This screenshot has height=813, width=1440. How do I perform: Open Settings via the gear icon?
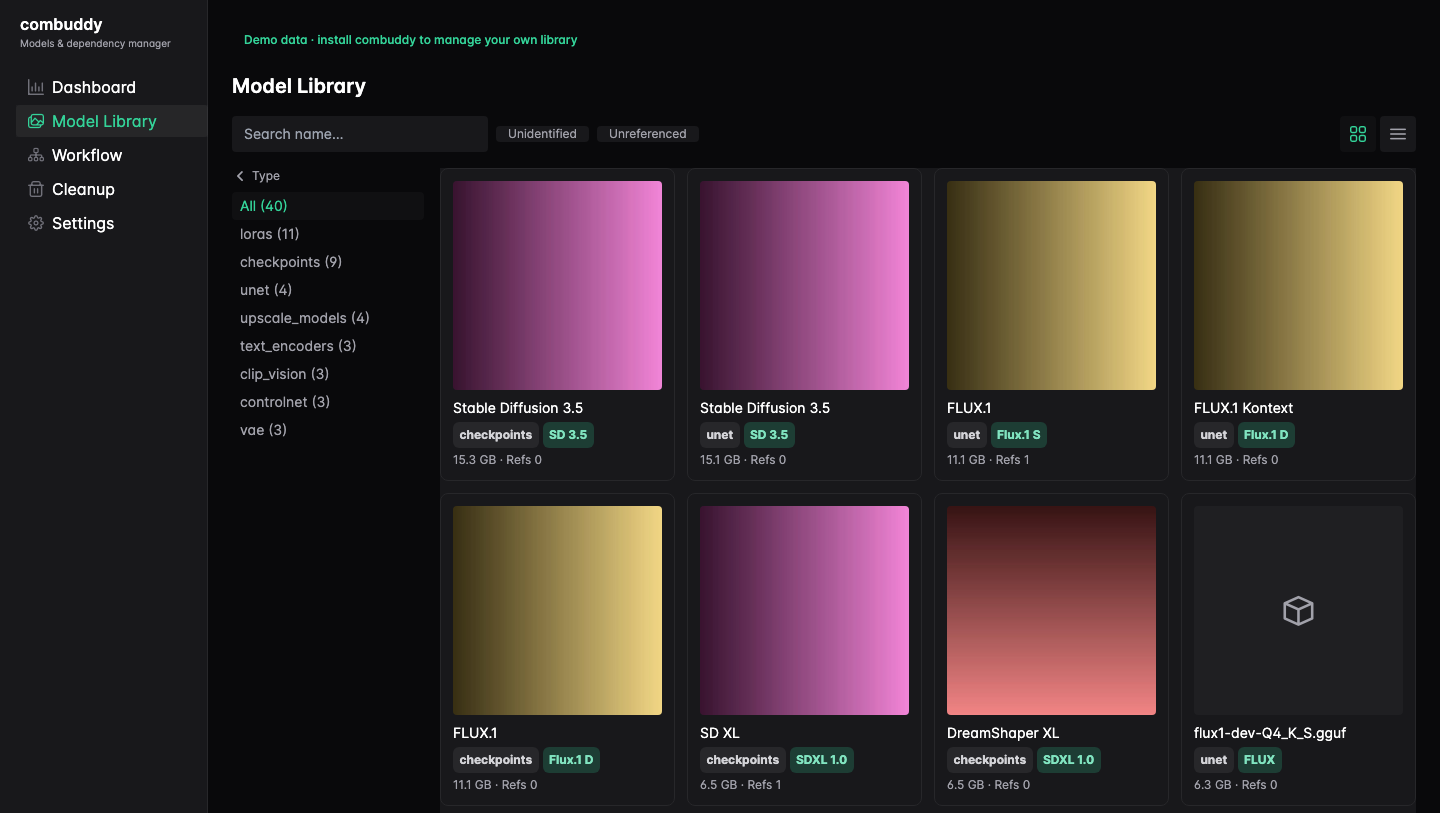point(36,223)
